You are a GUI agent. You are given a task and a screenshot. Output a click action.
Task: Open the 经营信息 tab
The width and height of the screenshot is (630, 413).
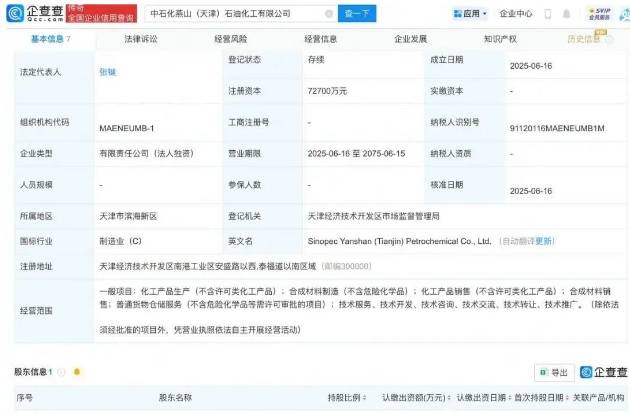tap(321, 39)
